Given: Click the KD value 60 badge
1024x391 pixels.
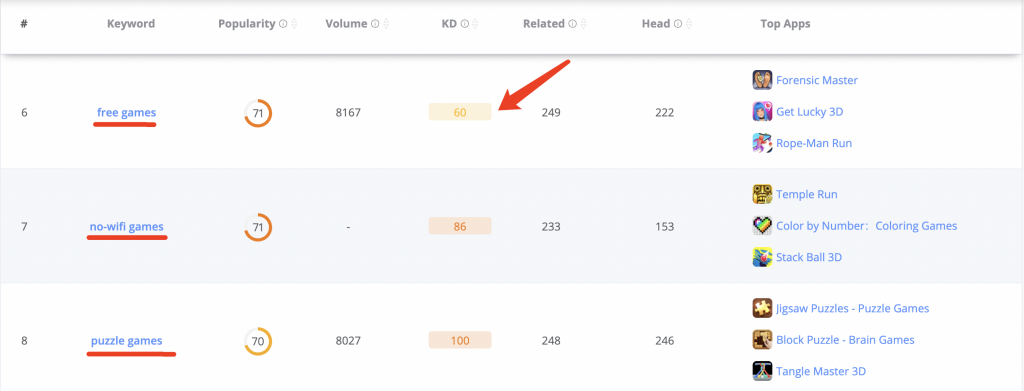Looking at the screenshot, I should (460, 112).
